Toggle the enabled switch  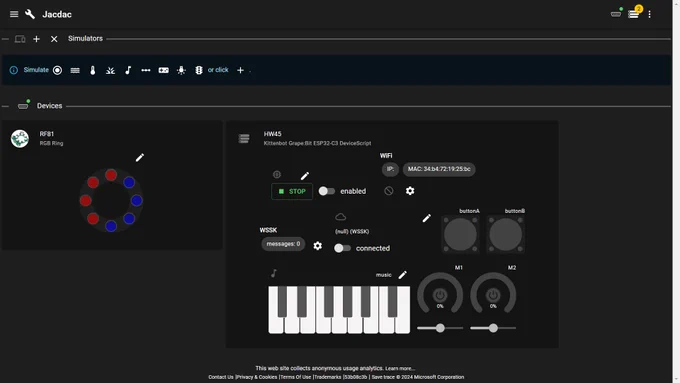click(327, 191)
